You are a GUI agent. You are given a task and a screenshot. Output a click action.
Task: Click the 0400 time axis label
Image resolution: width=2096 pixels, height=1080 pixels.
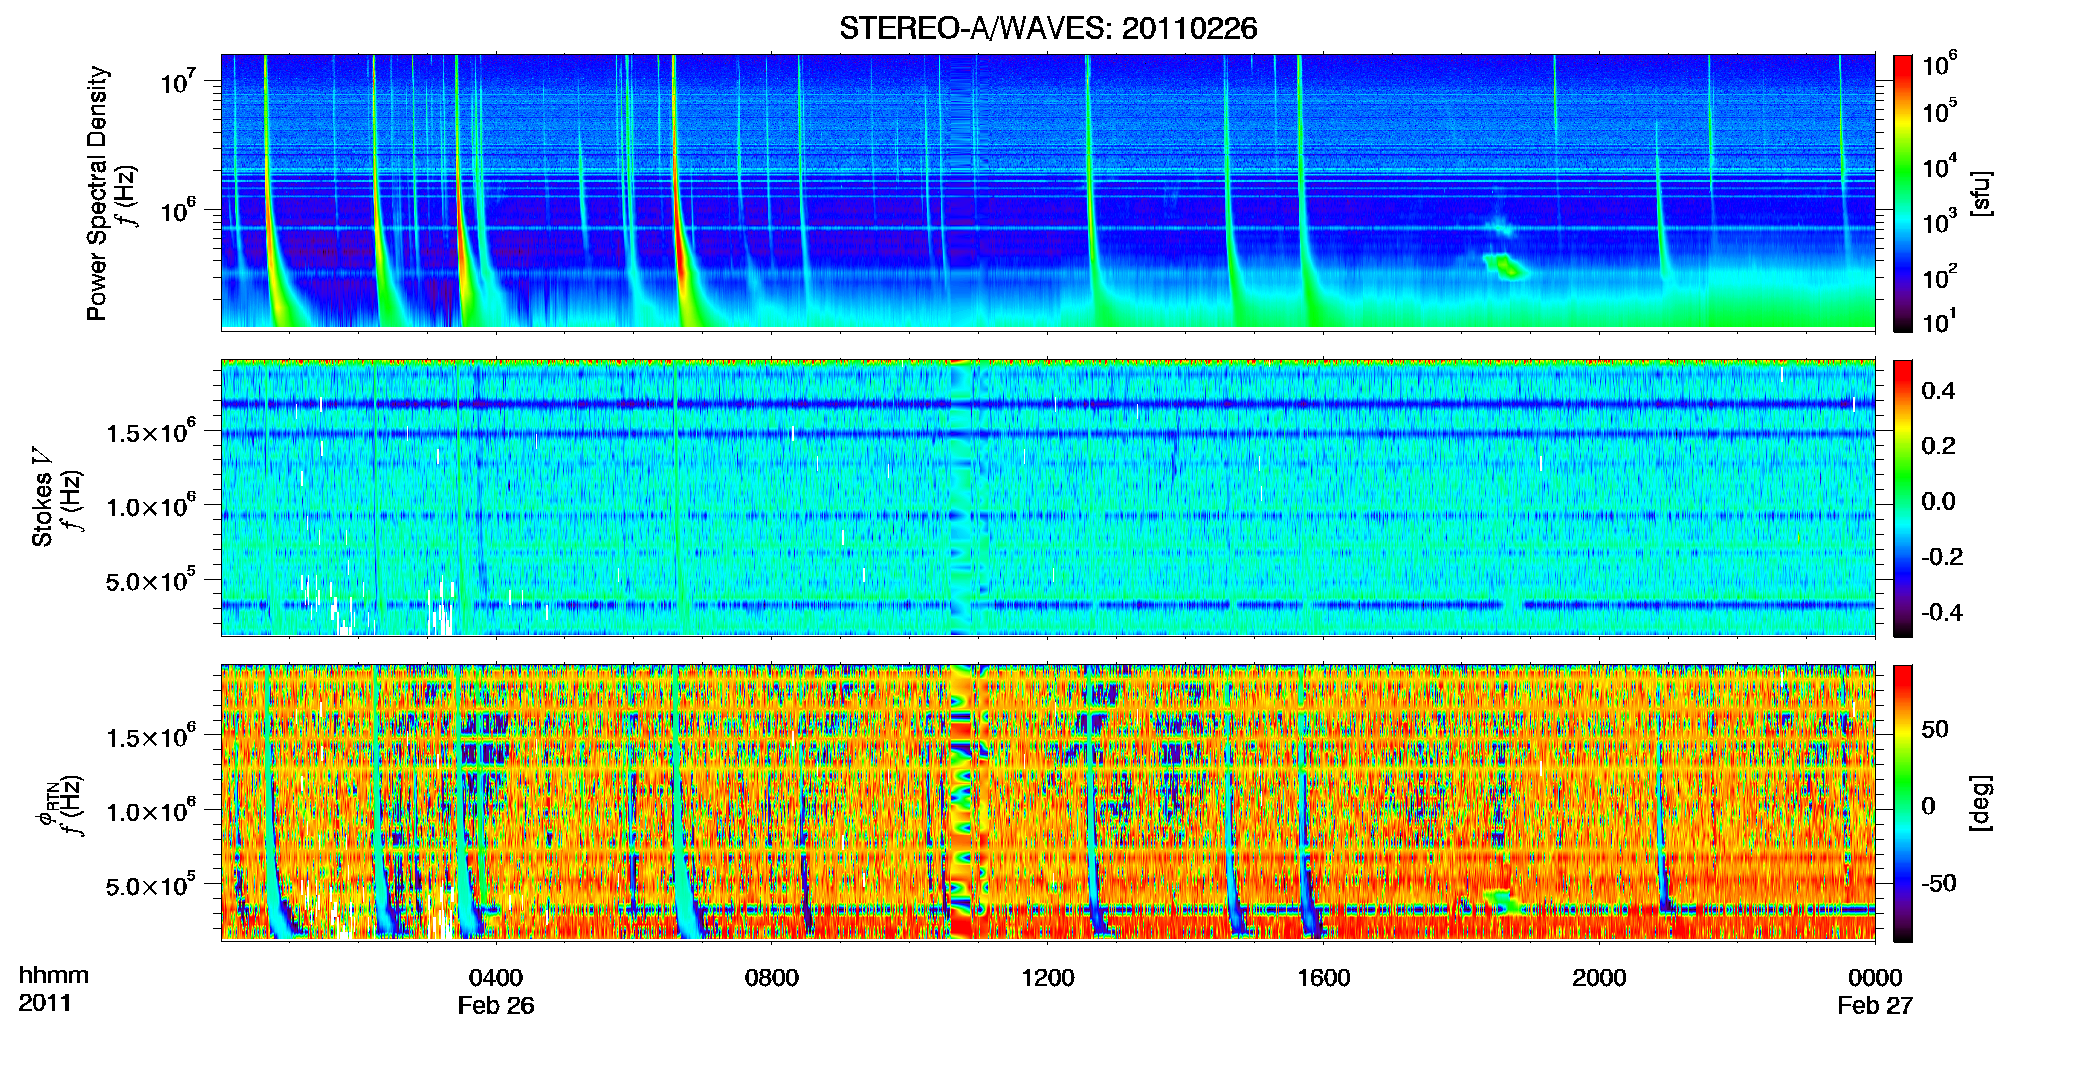click(x=496, y=977)
